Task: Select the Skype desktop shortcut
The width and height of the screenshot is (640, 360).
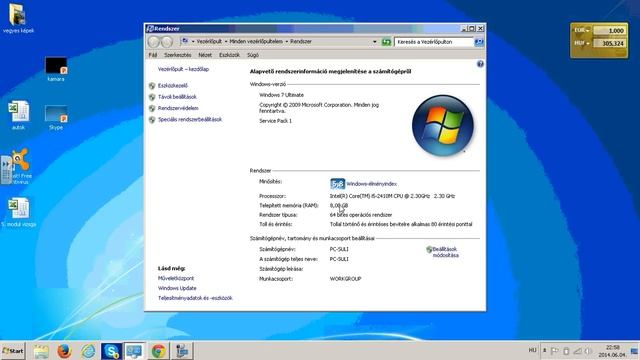Action: tap(56, 118)
